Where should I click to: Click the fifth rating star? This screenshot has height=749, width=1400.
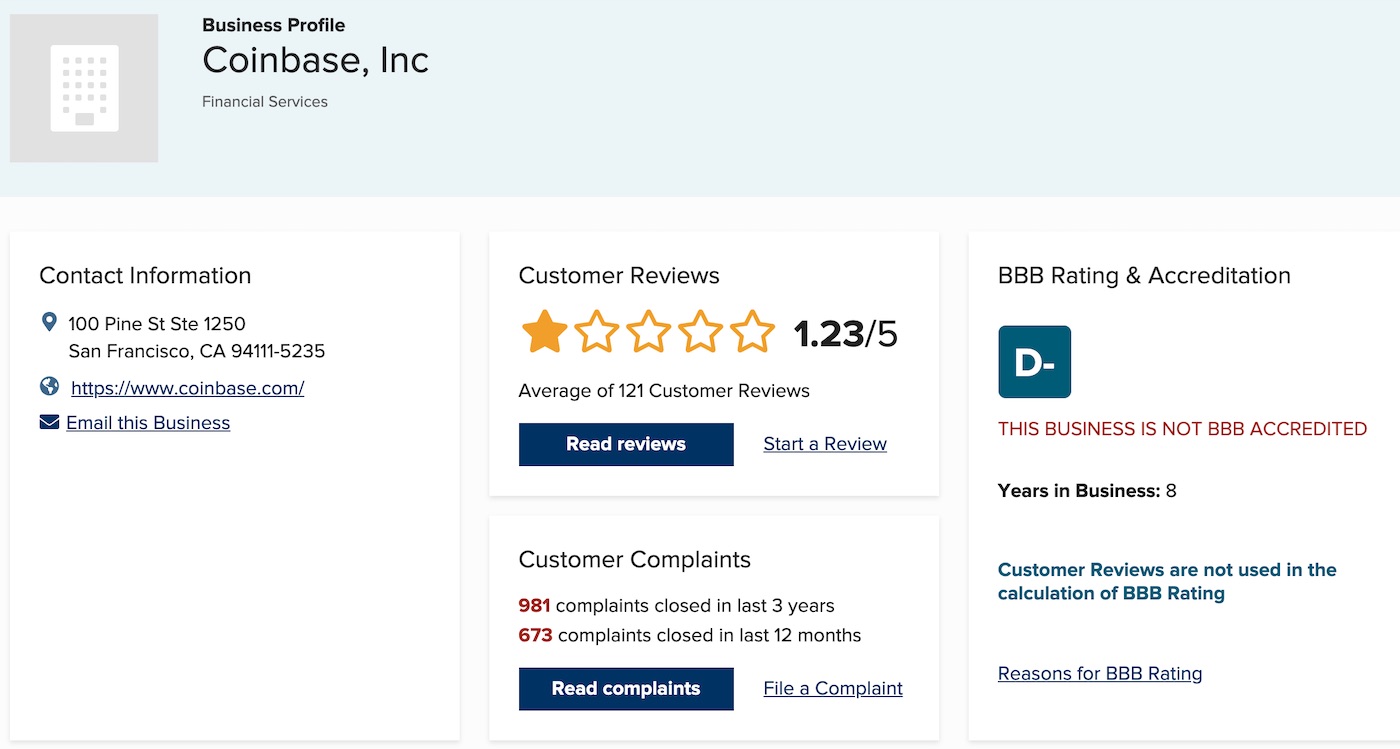click(752, 332)
